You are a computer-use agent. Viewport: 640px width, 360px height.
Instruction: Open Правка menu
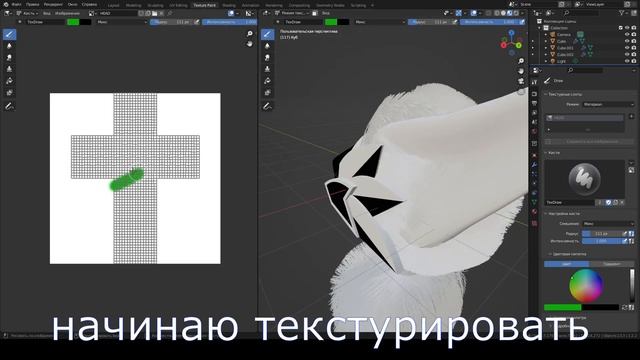(33, 4)
